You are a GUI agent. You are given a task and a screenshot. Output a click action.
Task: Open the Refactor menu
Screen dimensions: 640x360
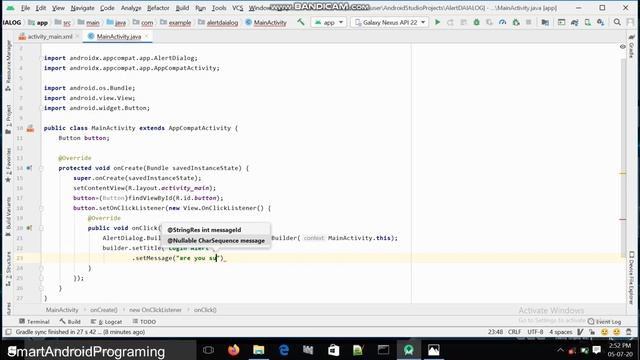(x=158, y=8)
